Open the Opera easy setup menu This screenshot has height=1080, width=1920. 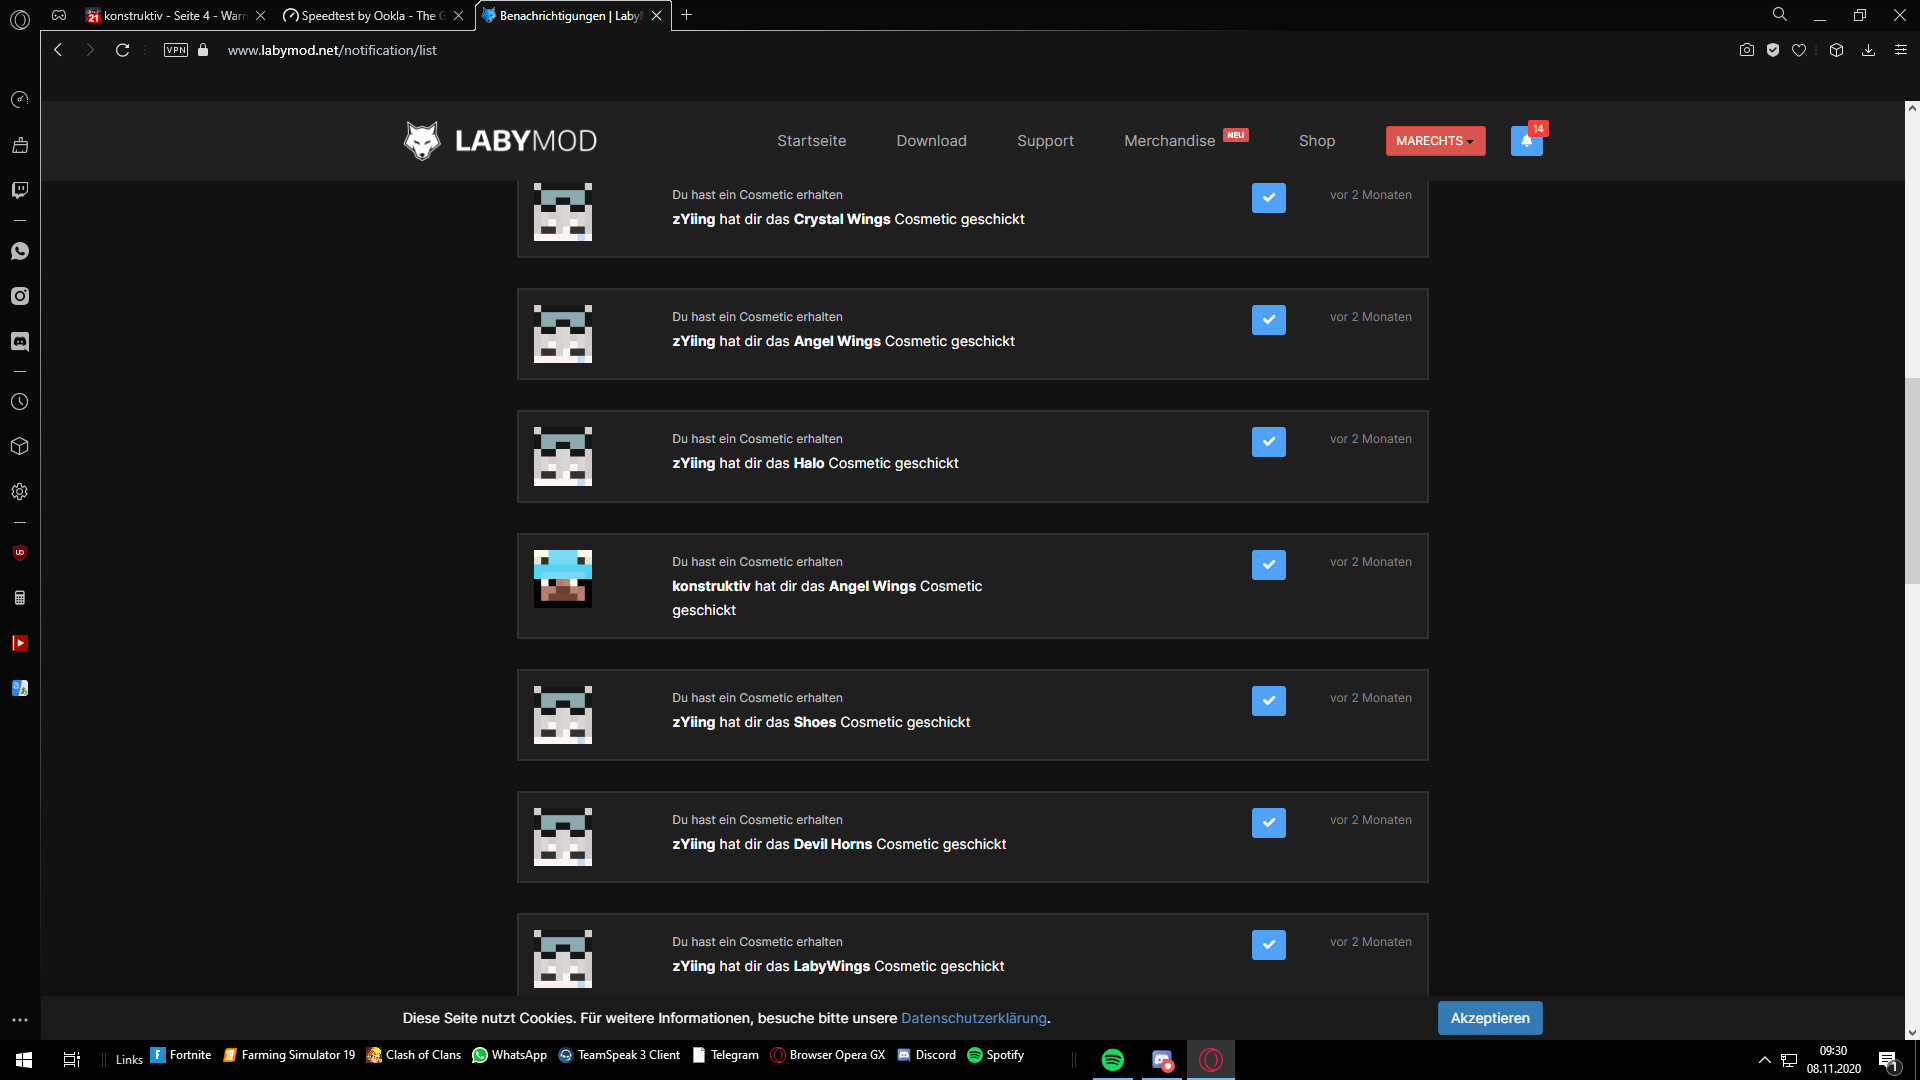coord(1901,50)
